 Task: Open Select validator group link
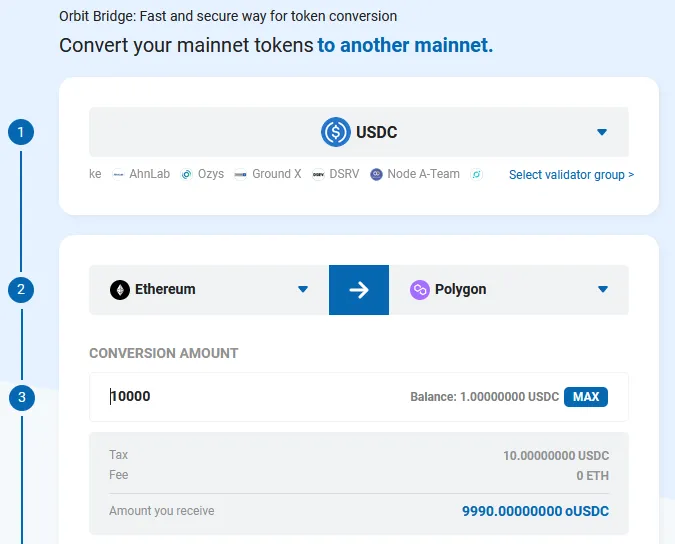[571, 175]
